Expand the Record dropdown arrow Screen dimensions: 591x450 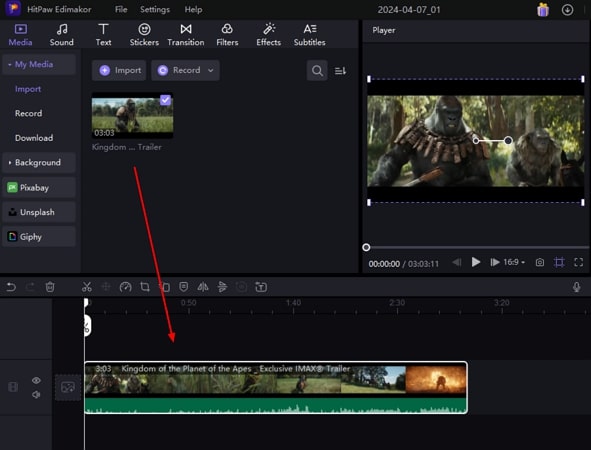click(211, 70)
